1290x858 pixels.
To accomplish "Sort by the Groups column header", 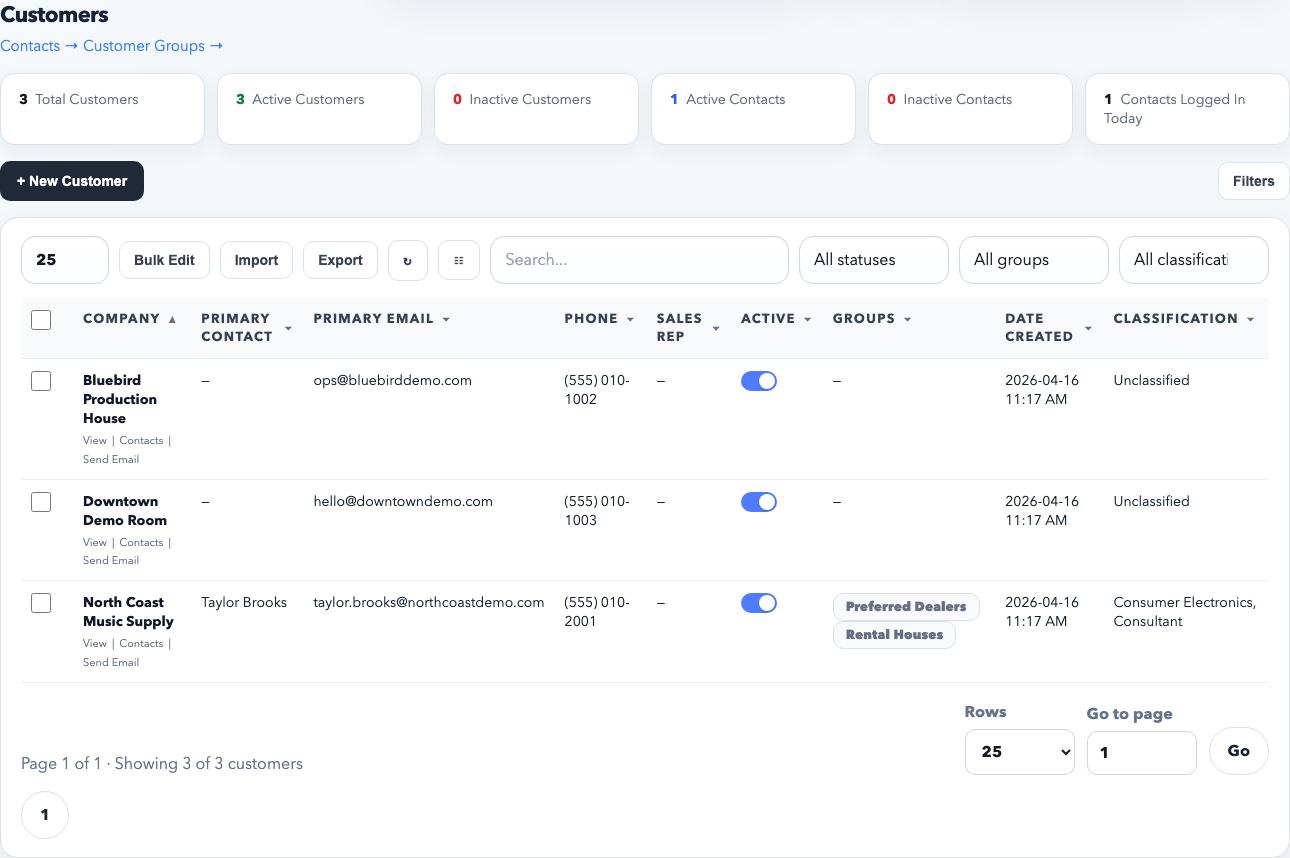I will [872, 319].
